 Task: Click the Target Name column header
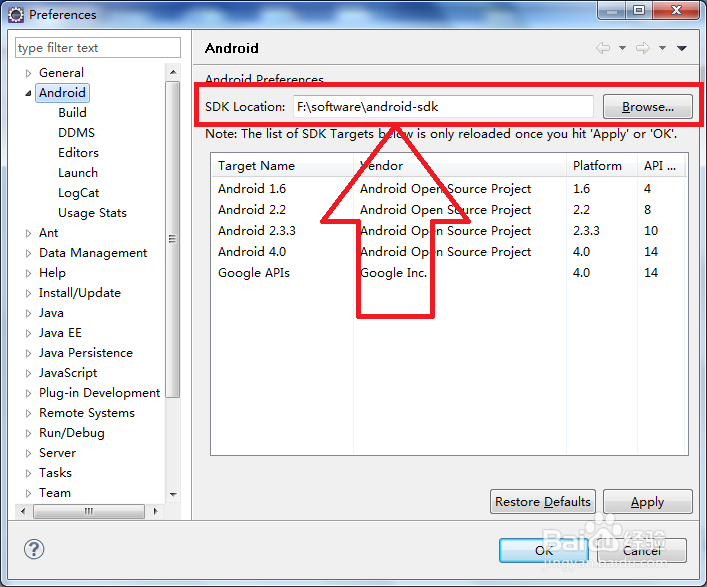point(282,165)
